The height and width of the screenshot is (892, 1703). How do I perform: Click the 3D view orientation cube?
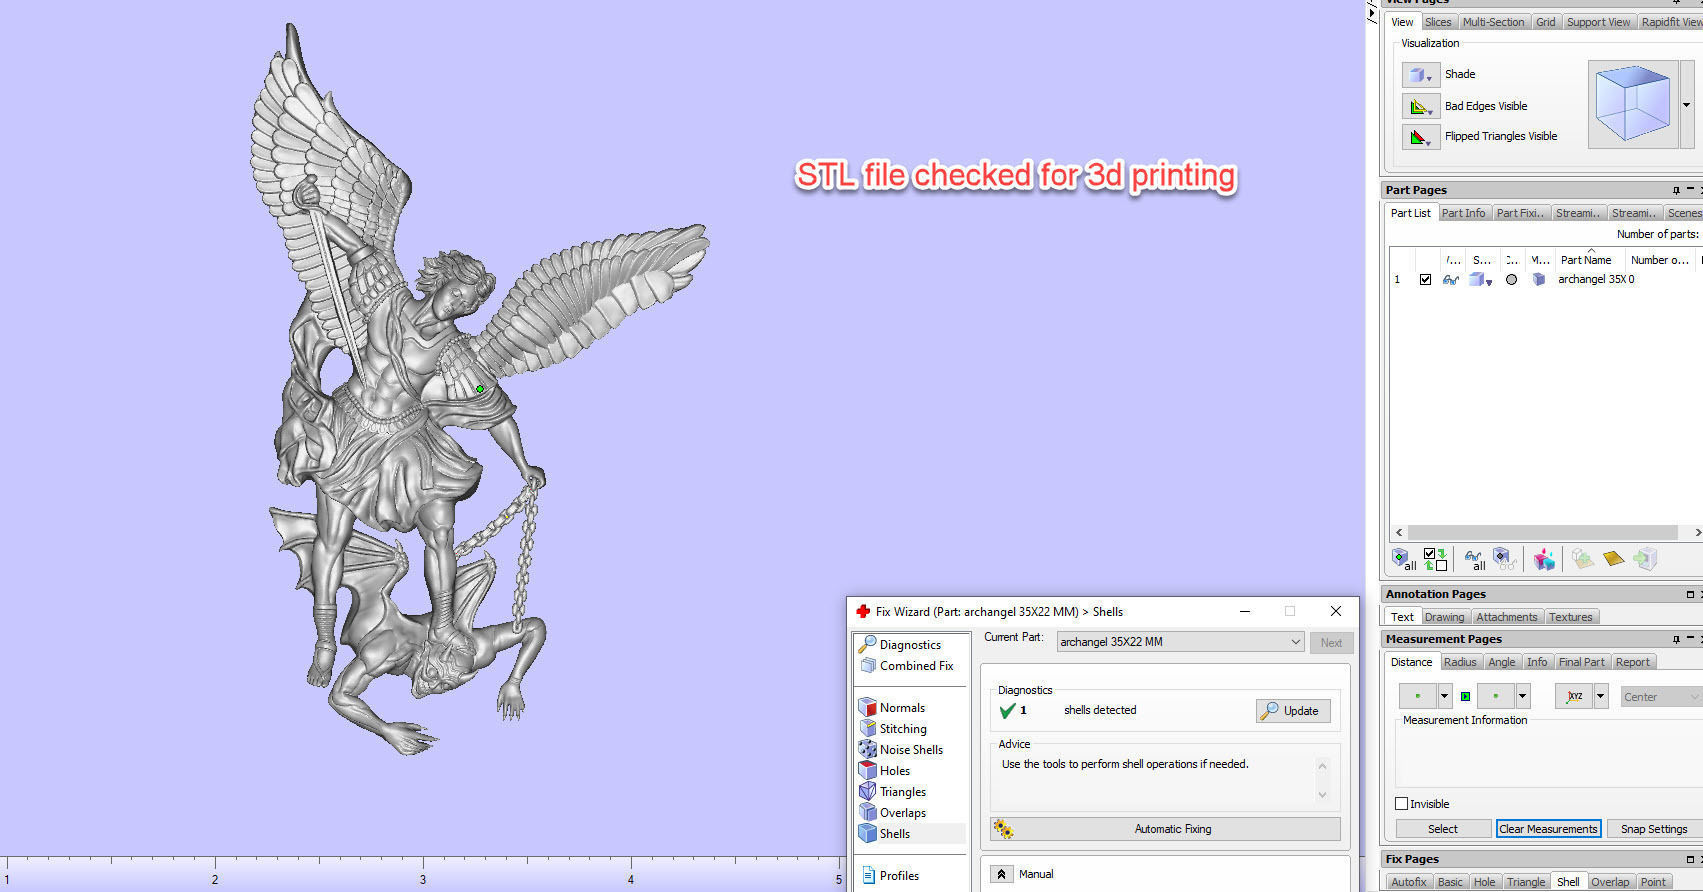[x=1632, y=104]
